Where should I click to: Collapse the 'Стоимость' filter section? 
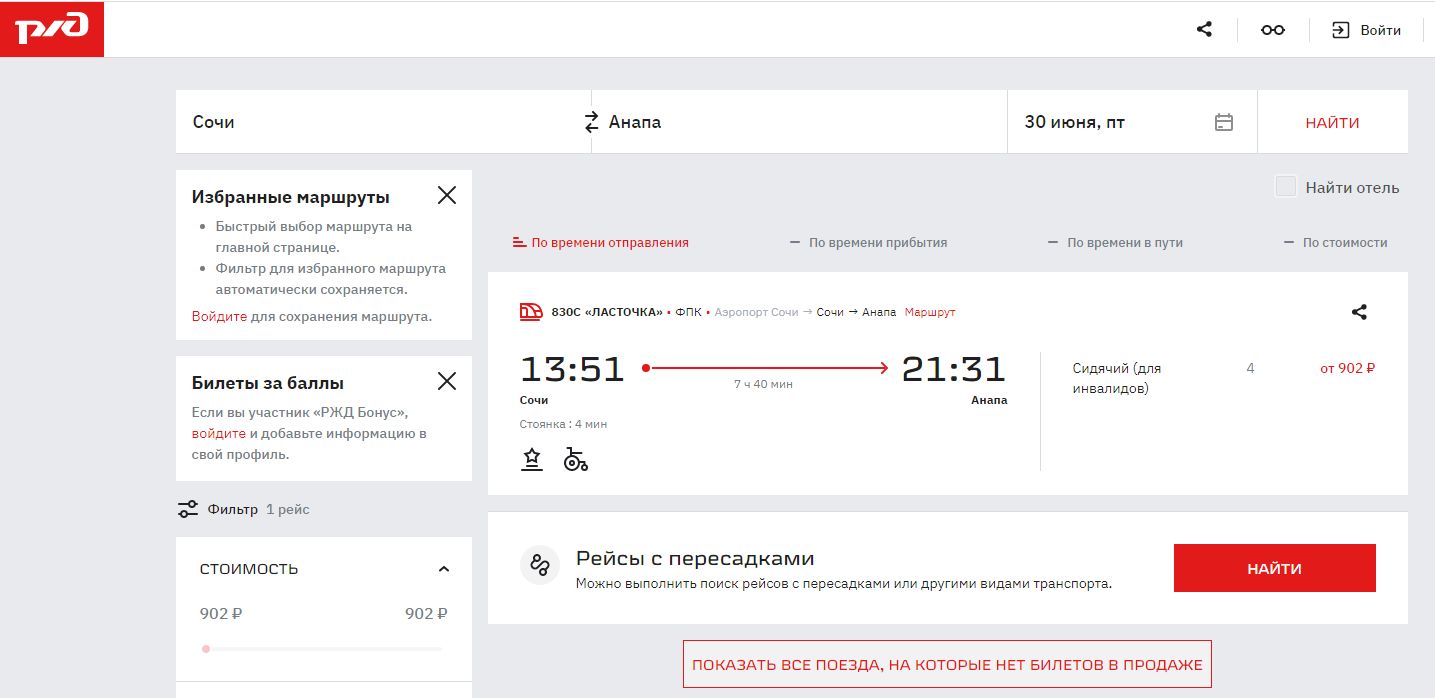tap(444, 569)
